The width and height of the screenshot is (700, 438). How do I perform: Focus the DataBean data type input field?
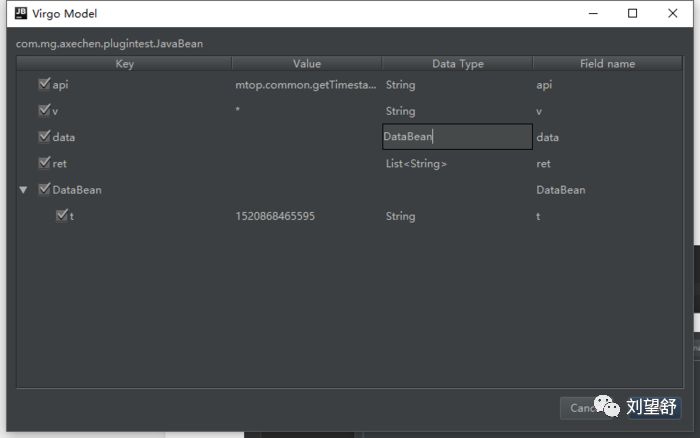[458, 137]
